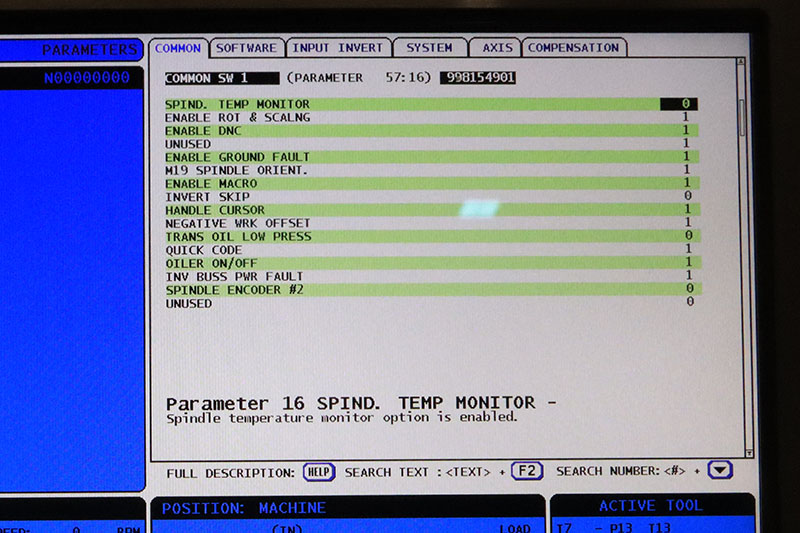Select the TRANS OIL LOW PRESS row
Viewport: 800px width, 533px height.
coord(433,237)
